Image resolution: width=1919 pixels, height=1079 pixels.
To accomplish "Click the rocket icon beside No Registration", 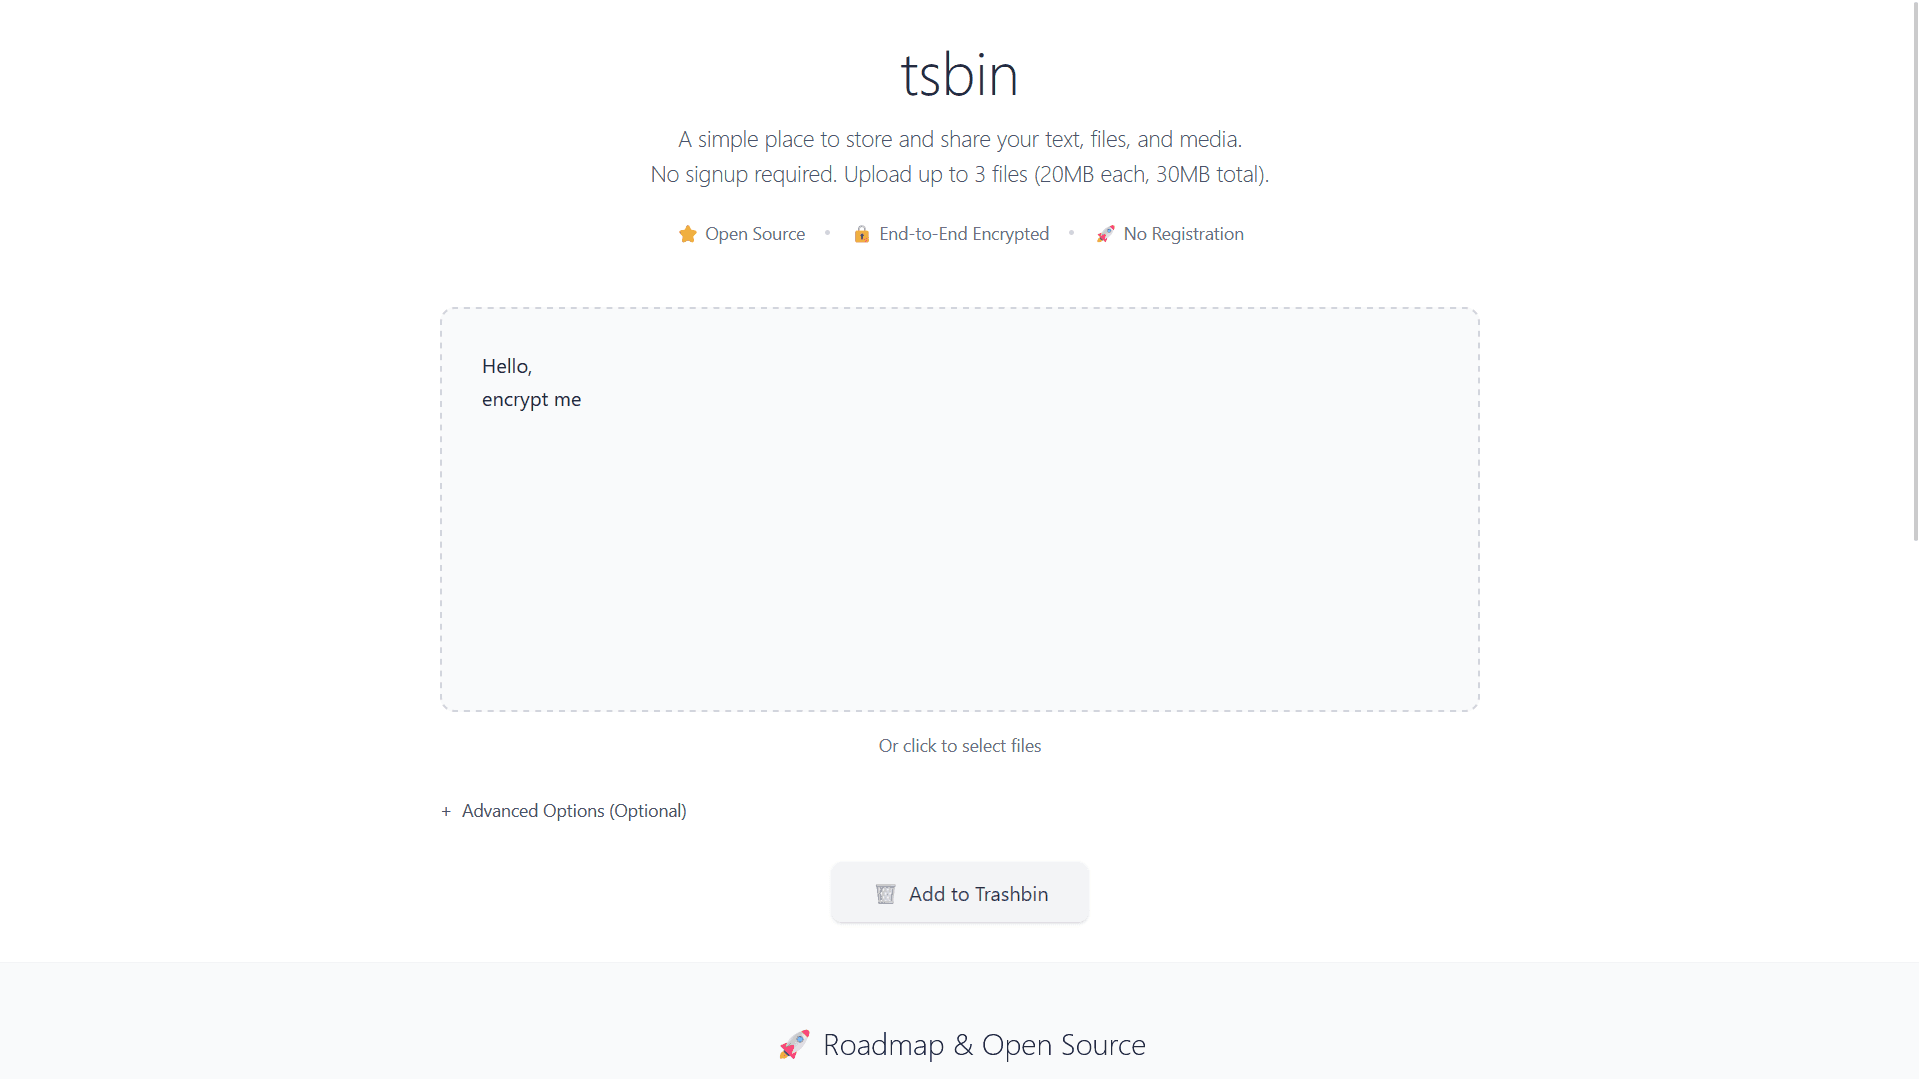I will tap(1105, 234).
